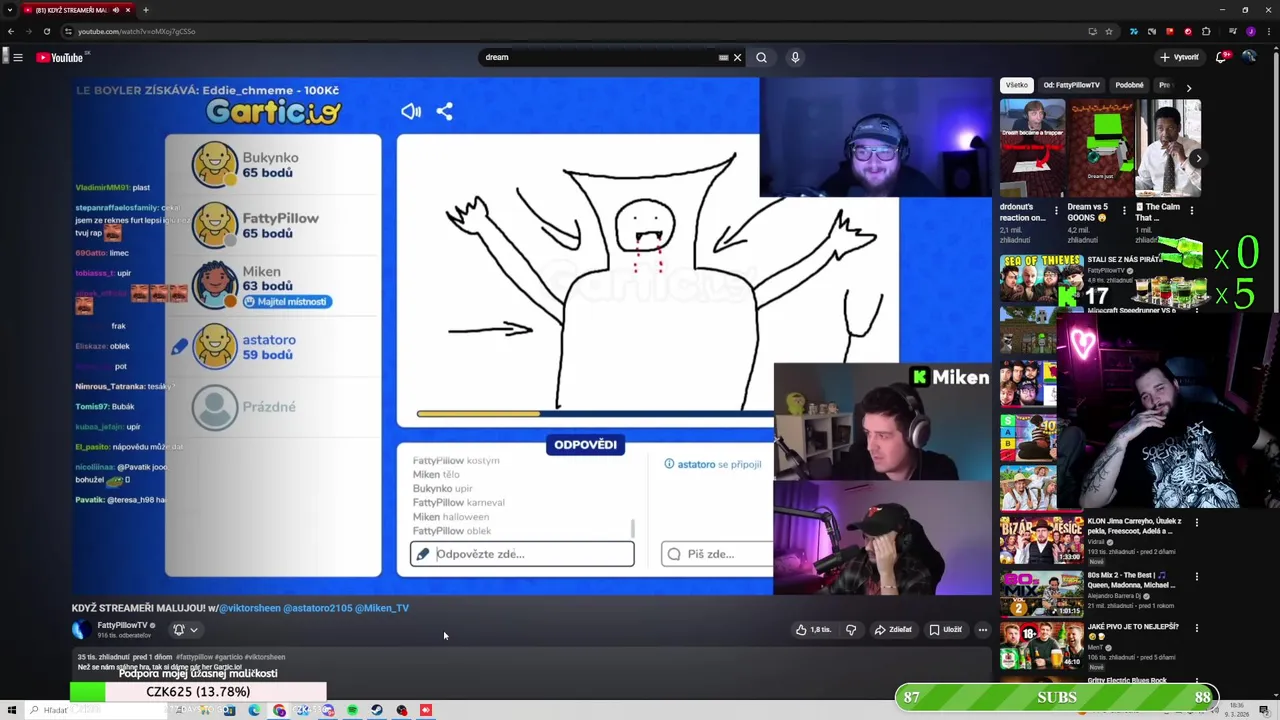
Task: Show more filter chips with the right arrow
Action: coord(1188,88)
